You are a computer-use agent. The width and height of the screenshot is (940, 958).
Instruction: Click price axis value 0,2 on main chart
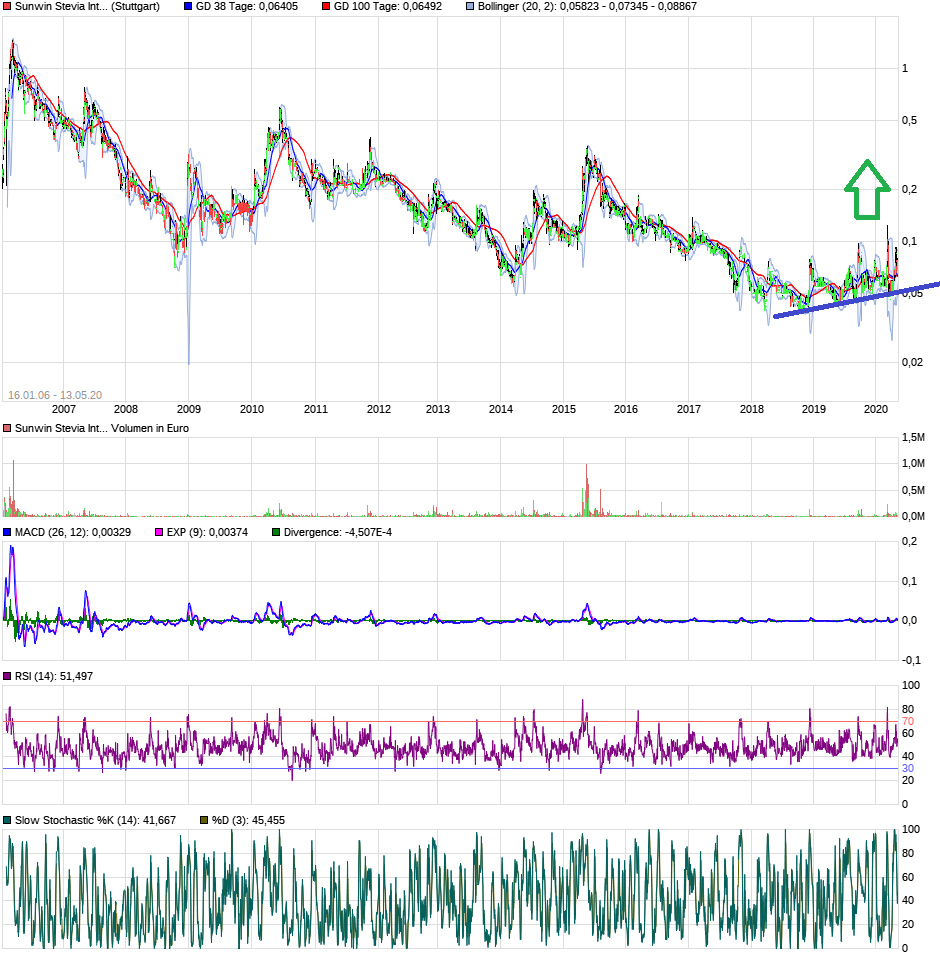[909, 189]
